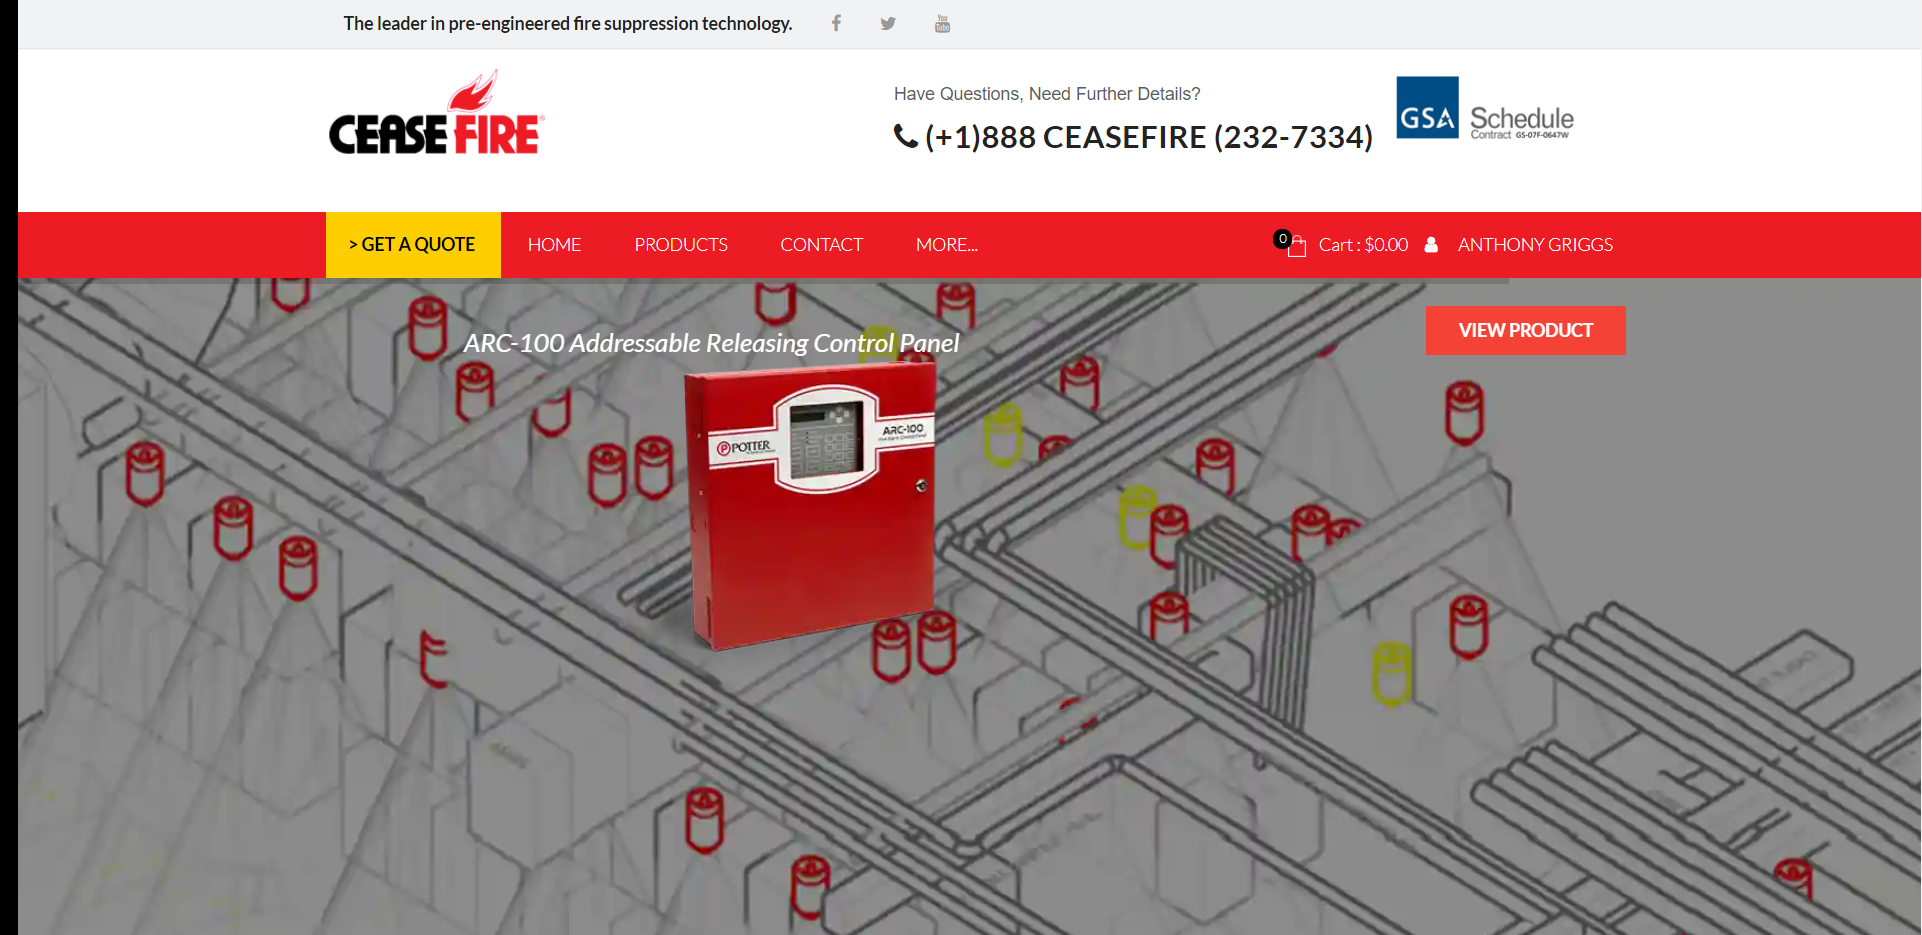This screenshot has height=935, width=1922.
Task: Click the (+1)888 CEASEFIRE phone number
Action: 1148,137
